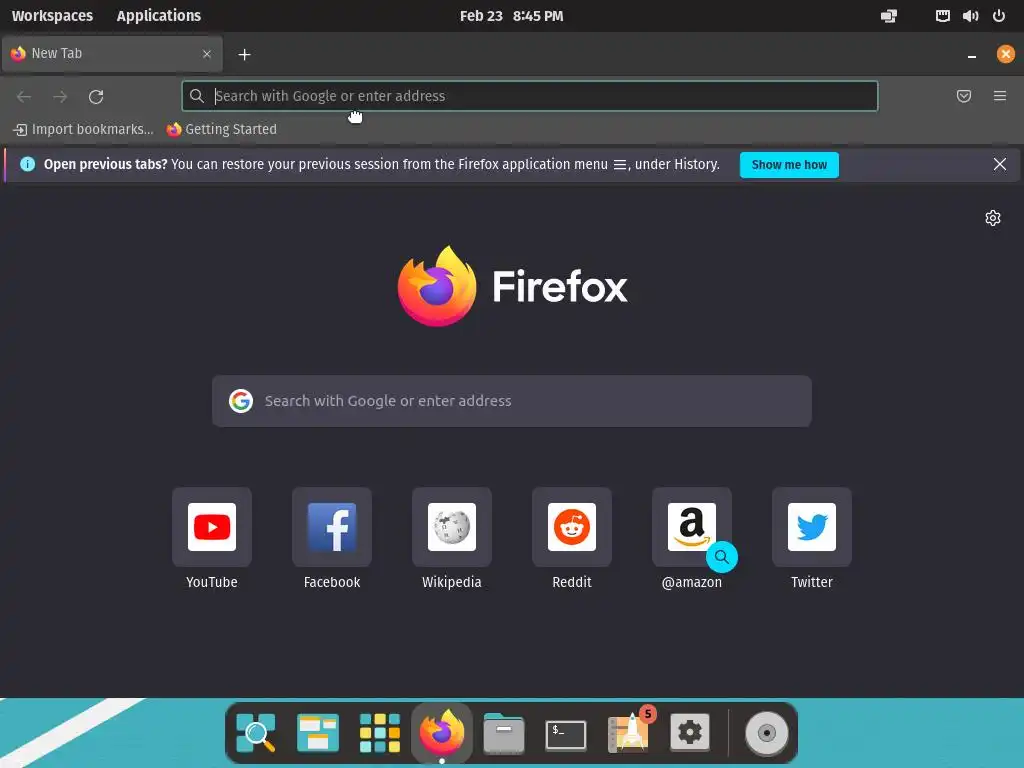The image size is (1024, 768).
Task: Dismiss the Open previous tabs notification
Action: pos(1000,164)
